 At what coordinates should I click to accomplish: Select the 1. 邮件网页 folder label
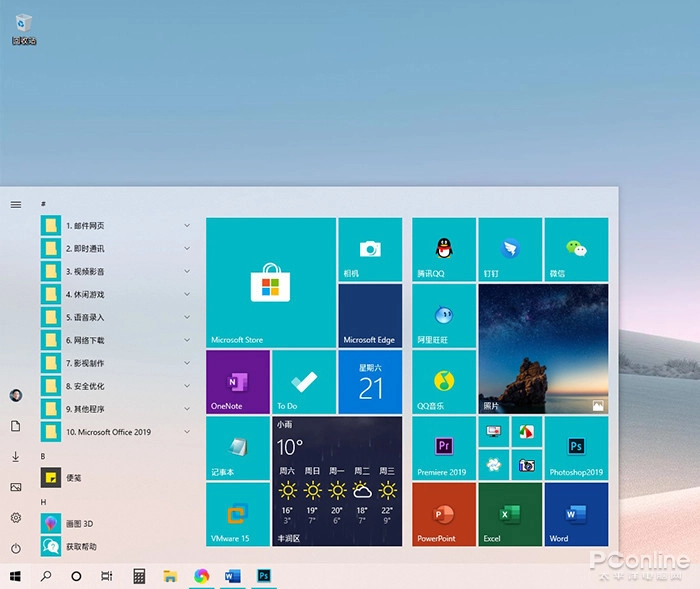85,226
